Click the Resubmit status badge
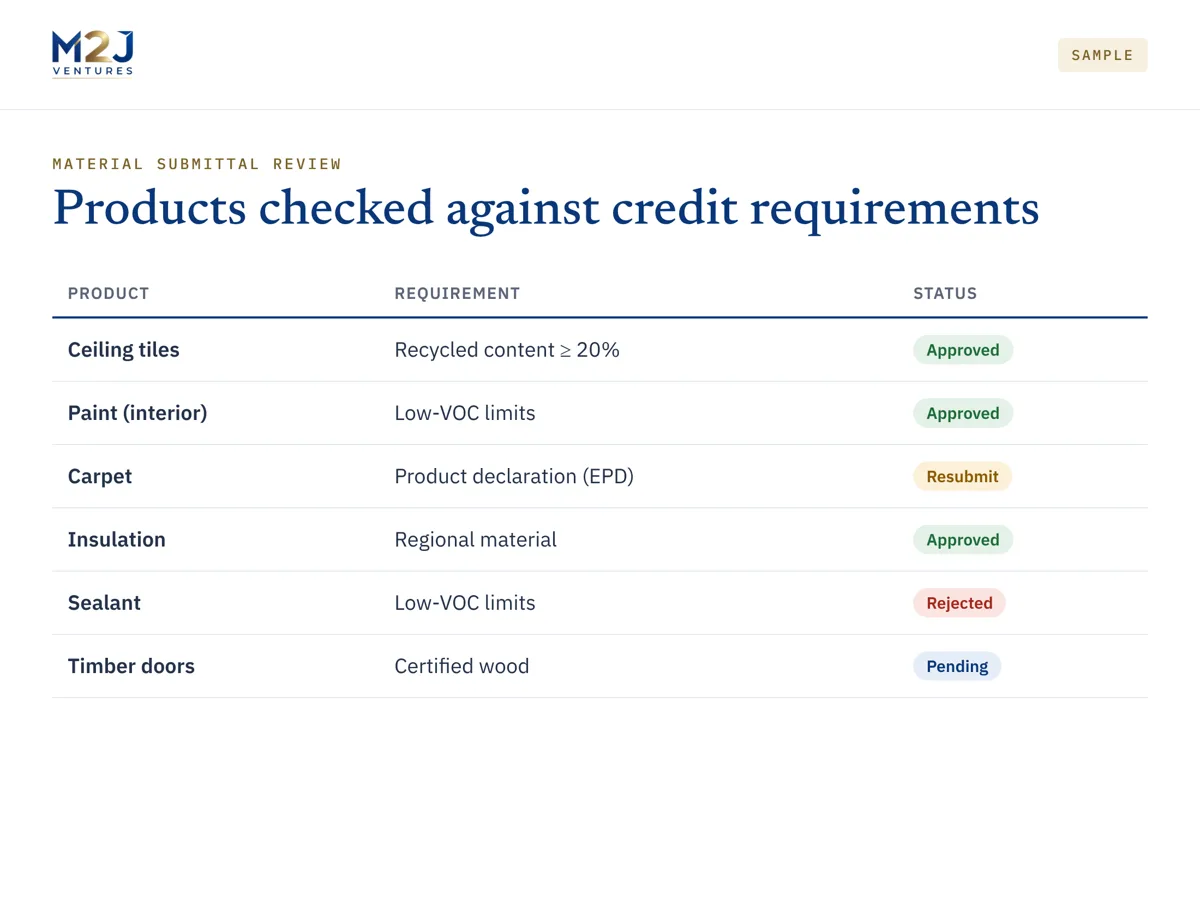The image size is (1200, 900). pyautogui.click(x=962, y=476)
